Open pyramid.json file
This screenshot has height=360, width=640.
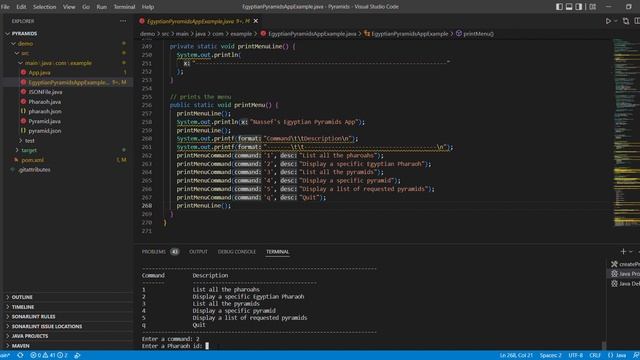[45, 131]
